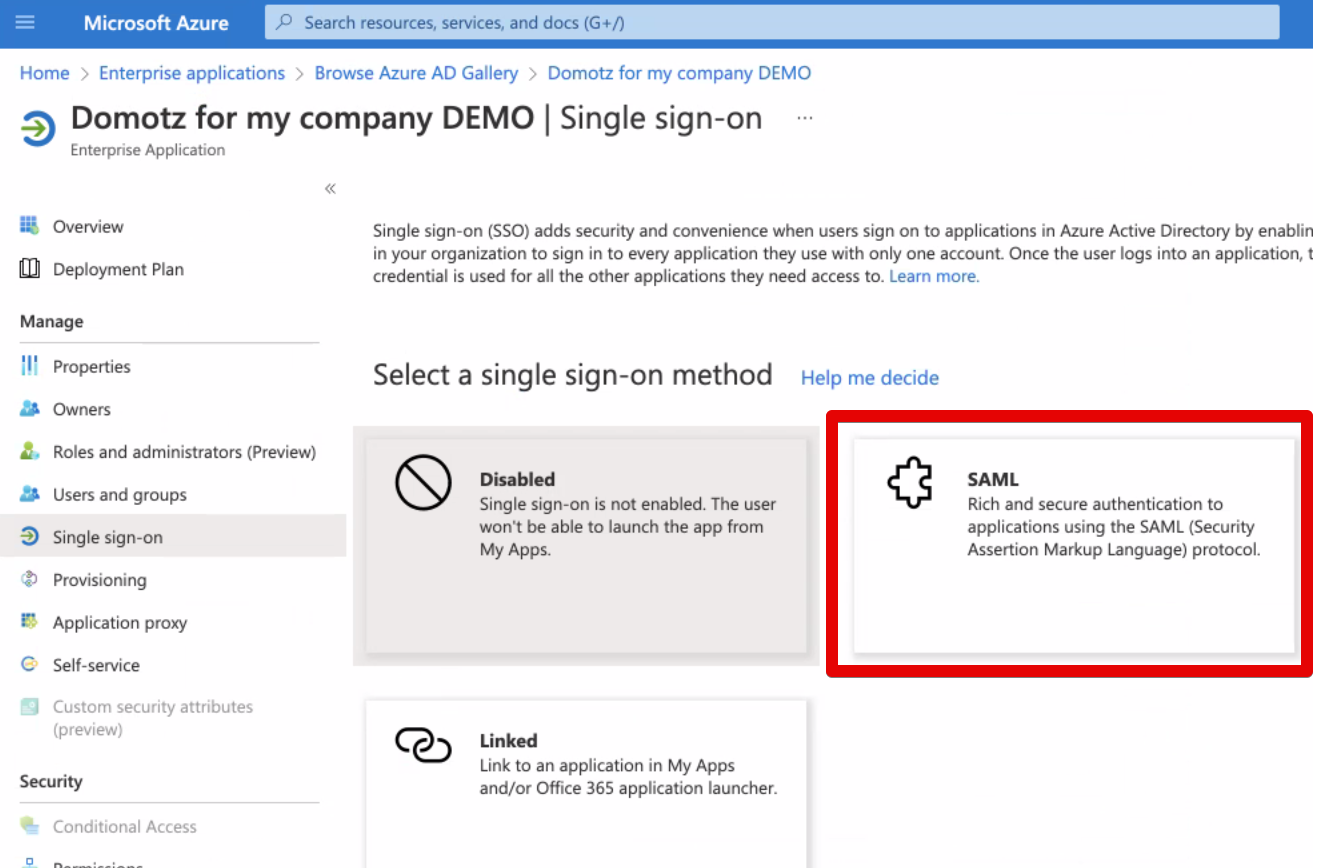
Task: Collapse the sidebar with the double chevron
Action: click(330, 188)
